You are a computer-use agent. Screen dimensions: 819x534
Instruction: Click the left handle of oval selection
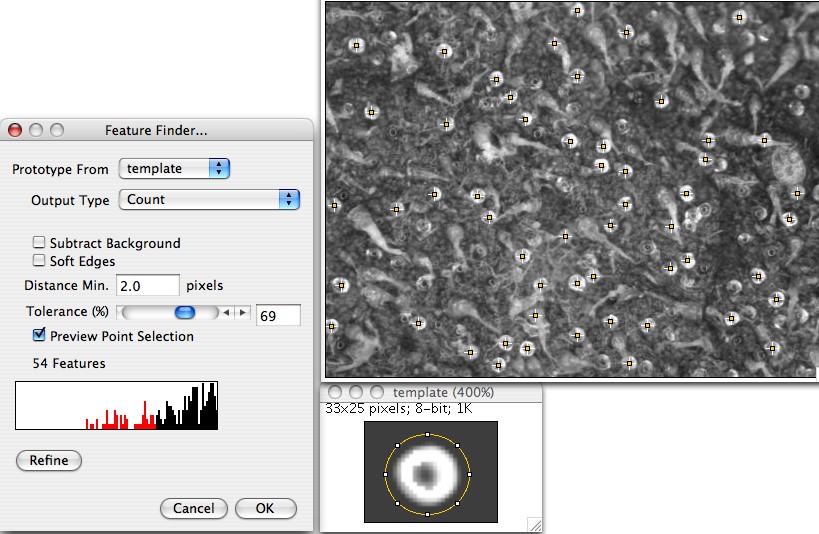point(386,474)
